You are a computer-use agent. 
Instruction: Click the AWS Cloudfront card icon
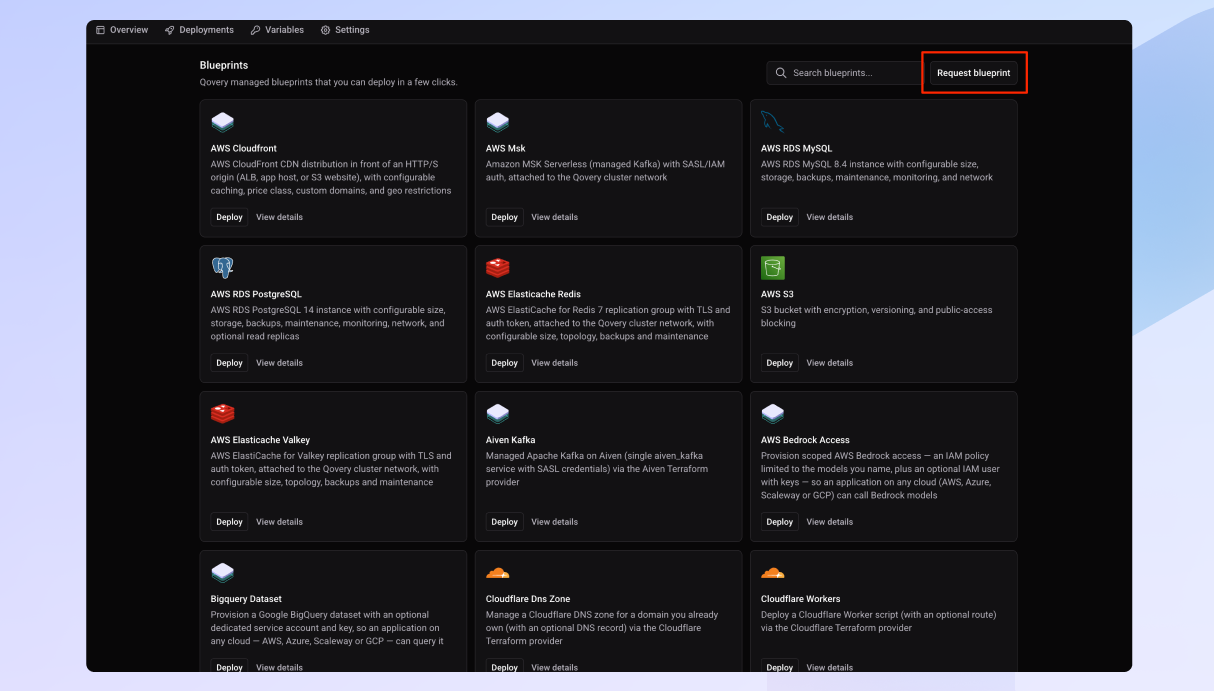(x=222, y=122)
